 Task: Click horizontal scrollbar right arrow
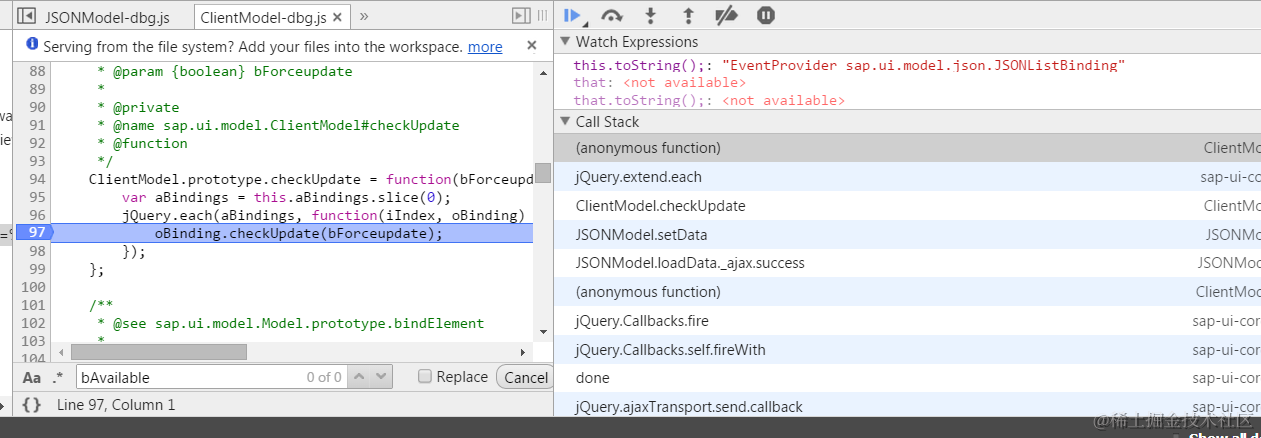522,352
